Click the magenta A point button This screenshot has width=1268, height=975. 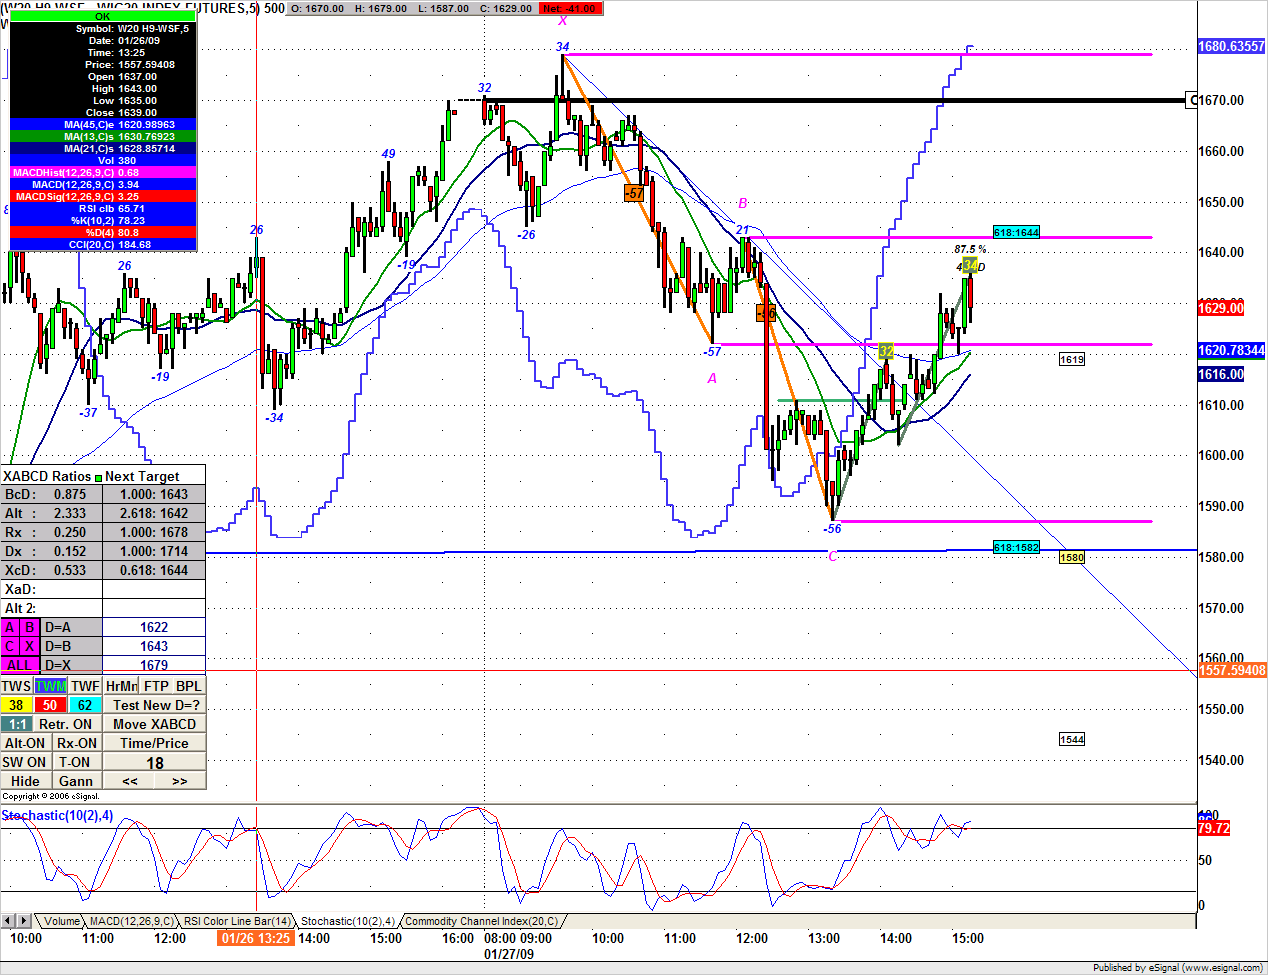coord(10,628)
